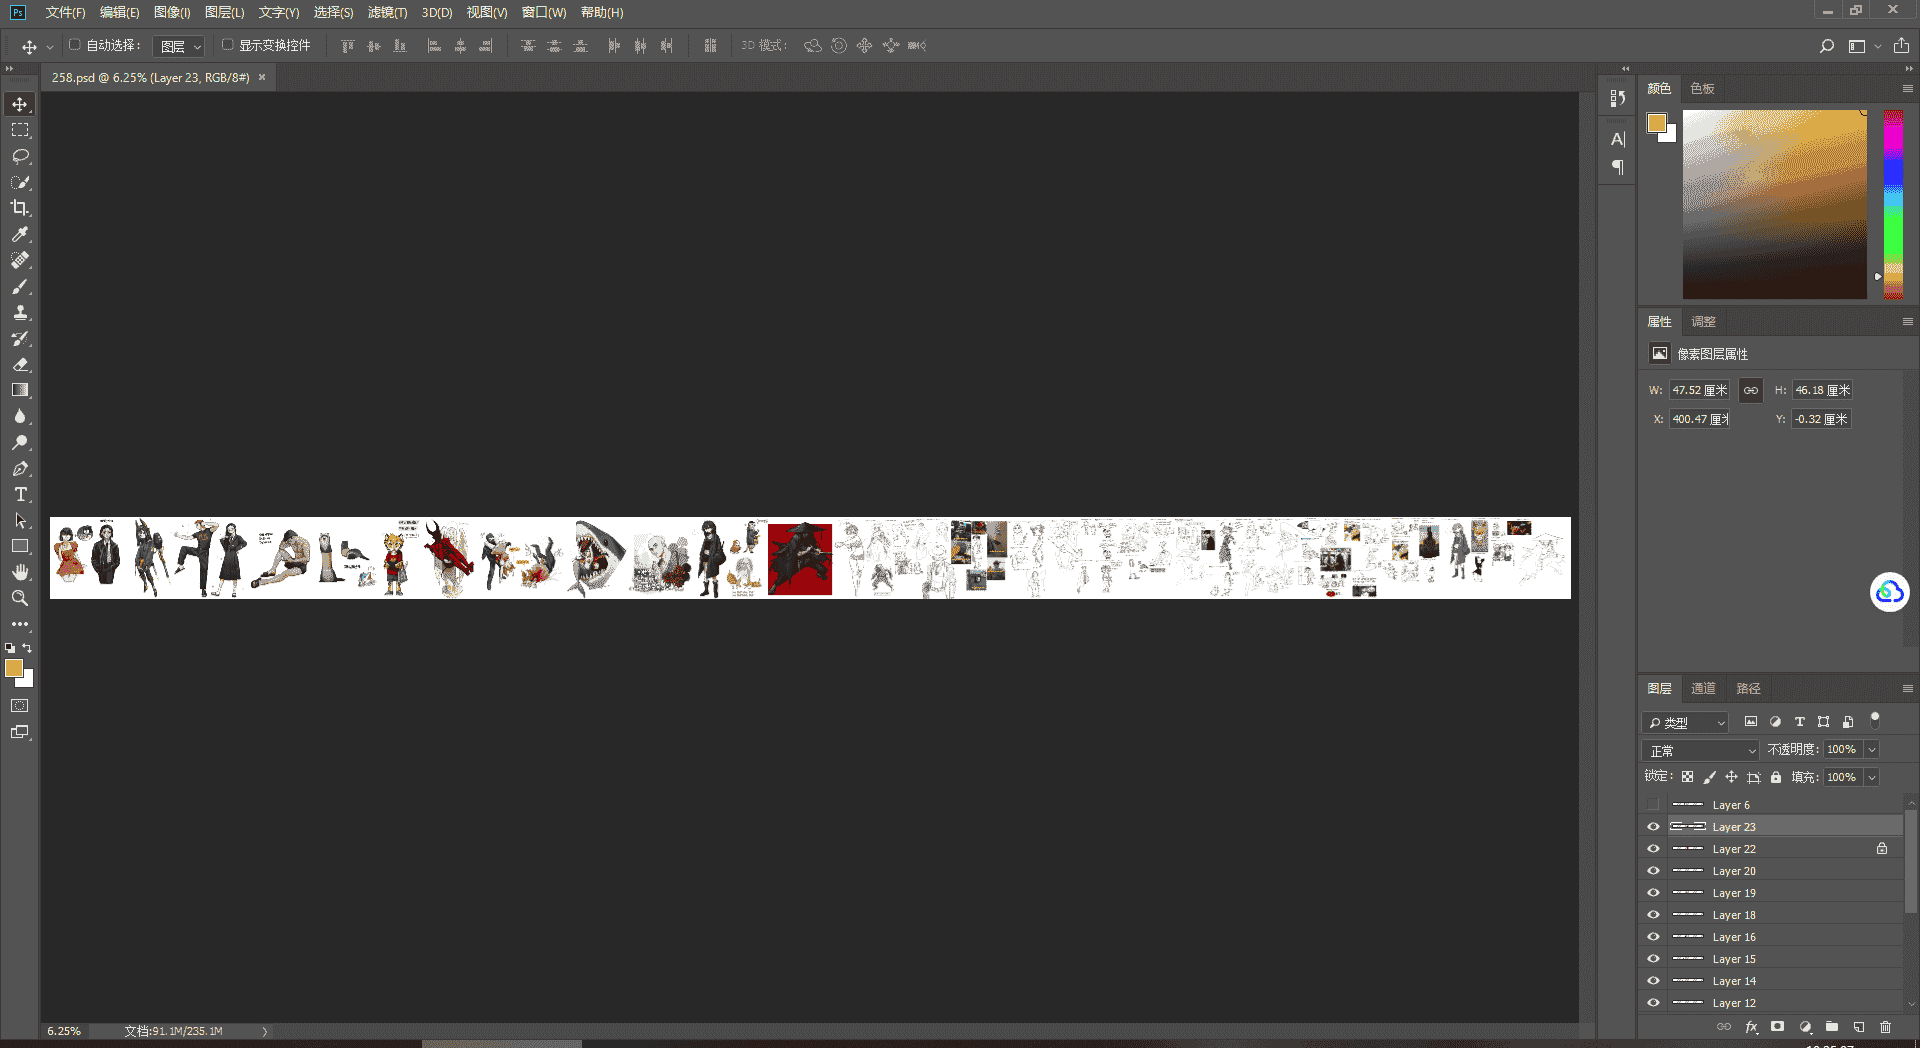The height and width of the screenshot is (1048, 1920).
Task: Switch to the Swatches tab
Action: (1702, 88)
